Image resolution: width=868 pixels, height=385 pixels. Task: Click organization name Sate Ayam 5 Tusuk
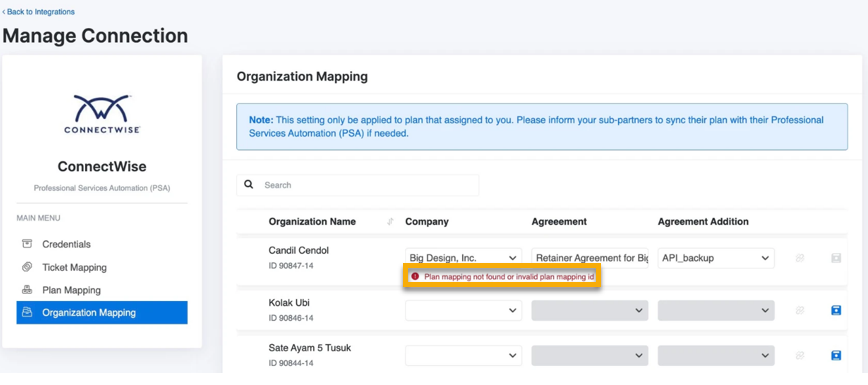tap(310, 348)
